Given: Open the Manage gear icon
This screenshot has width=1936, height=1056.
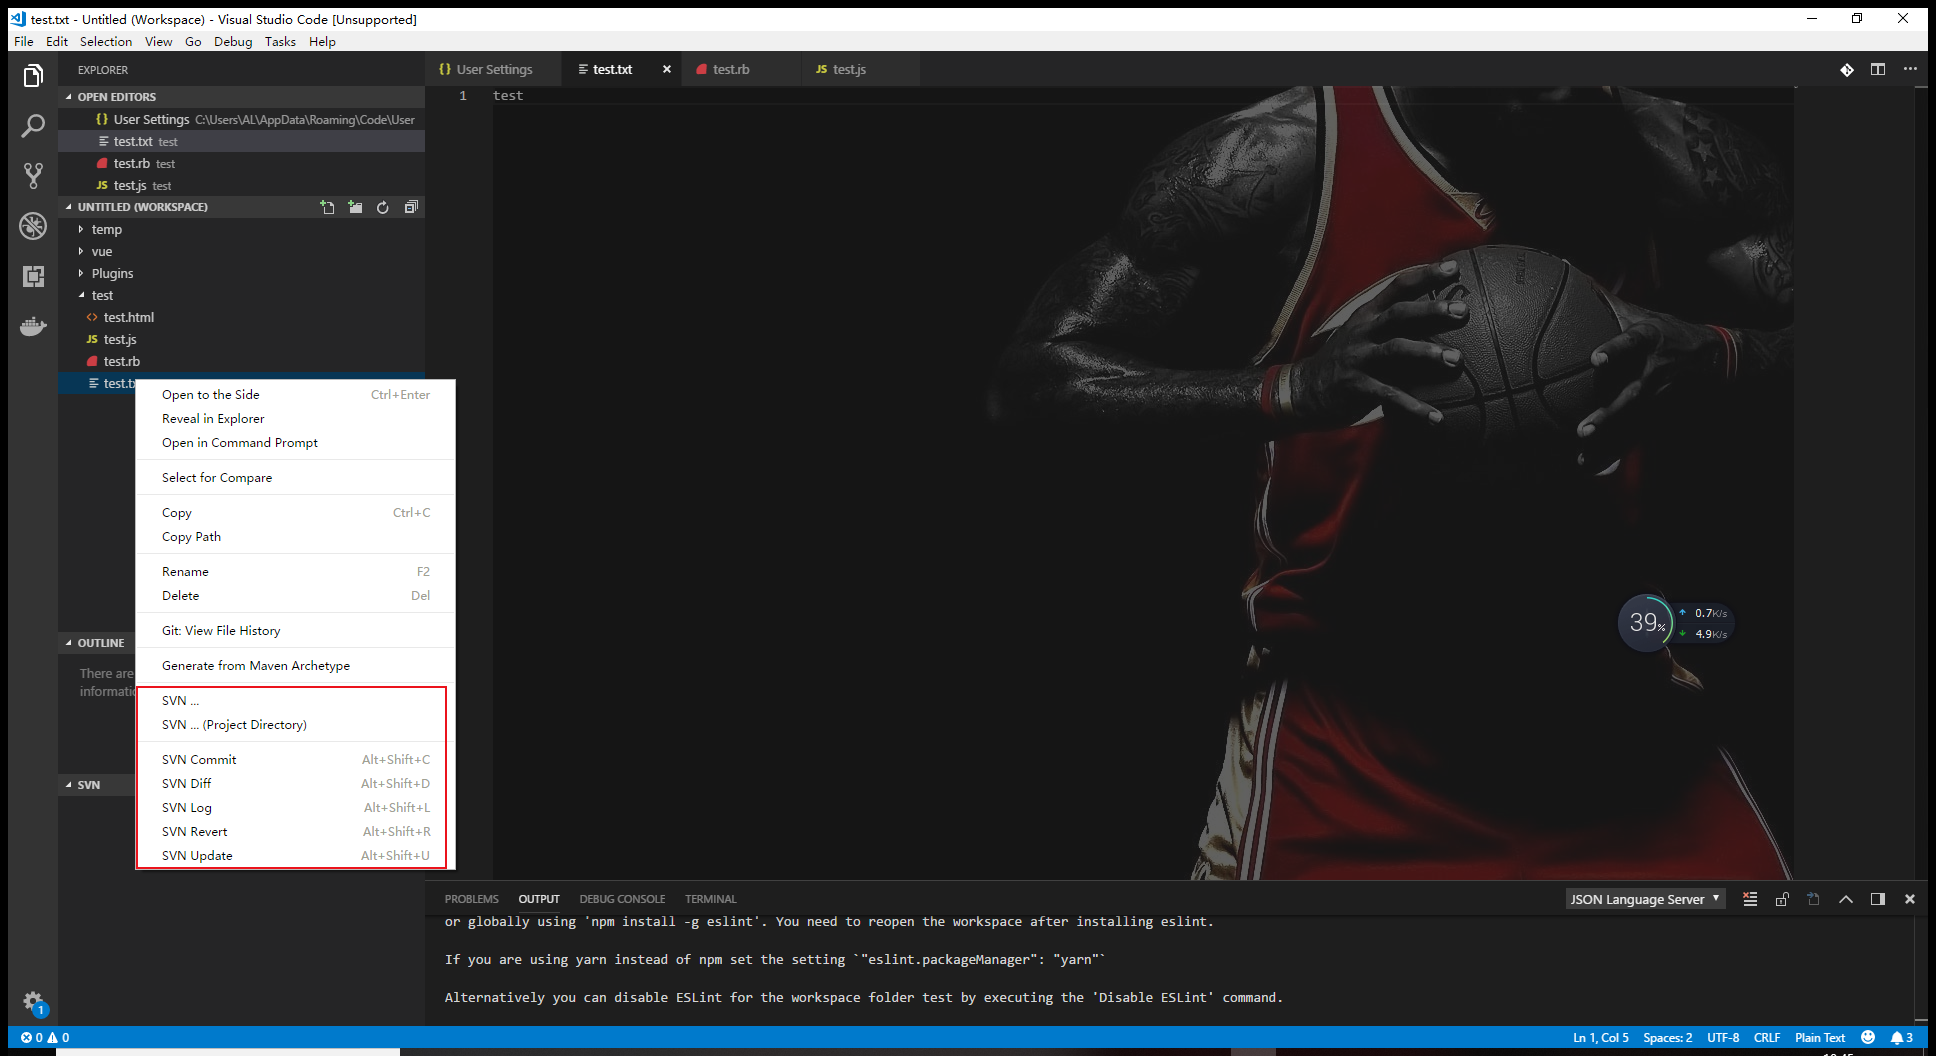Looking at the screenshot, I should click(x=33, y=1001).
